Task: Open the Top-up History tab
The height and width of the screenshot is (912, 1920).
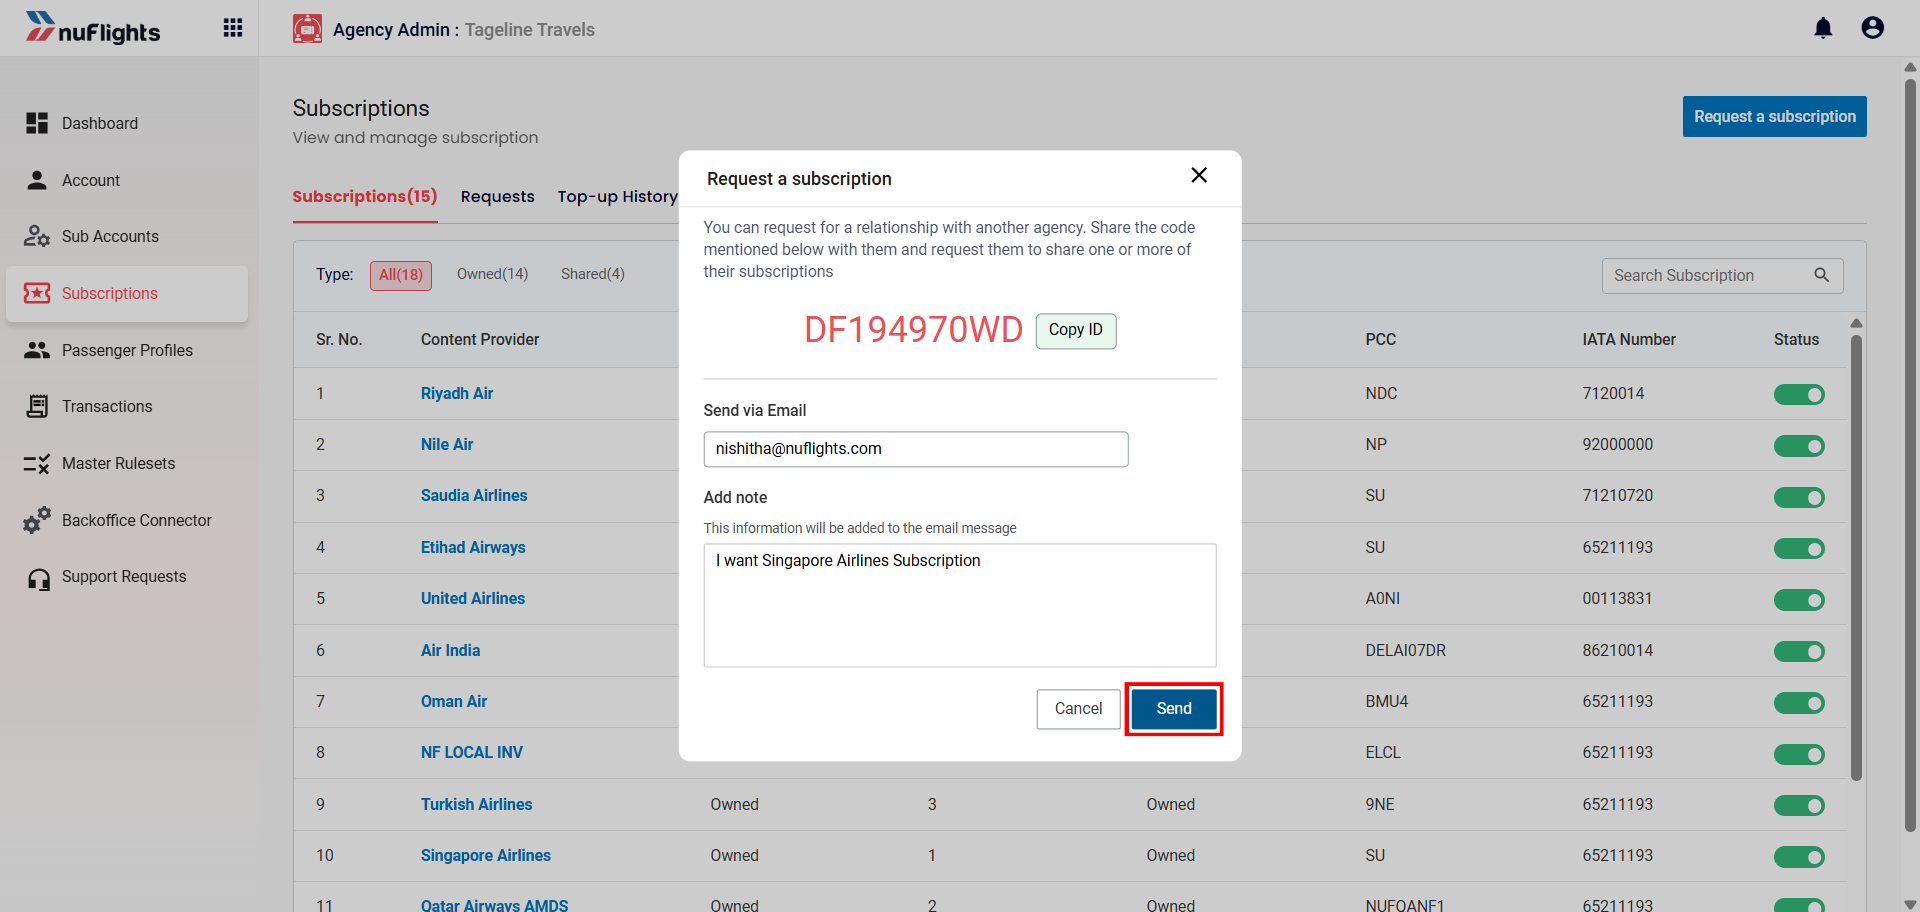Action: [617, 197]
